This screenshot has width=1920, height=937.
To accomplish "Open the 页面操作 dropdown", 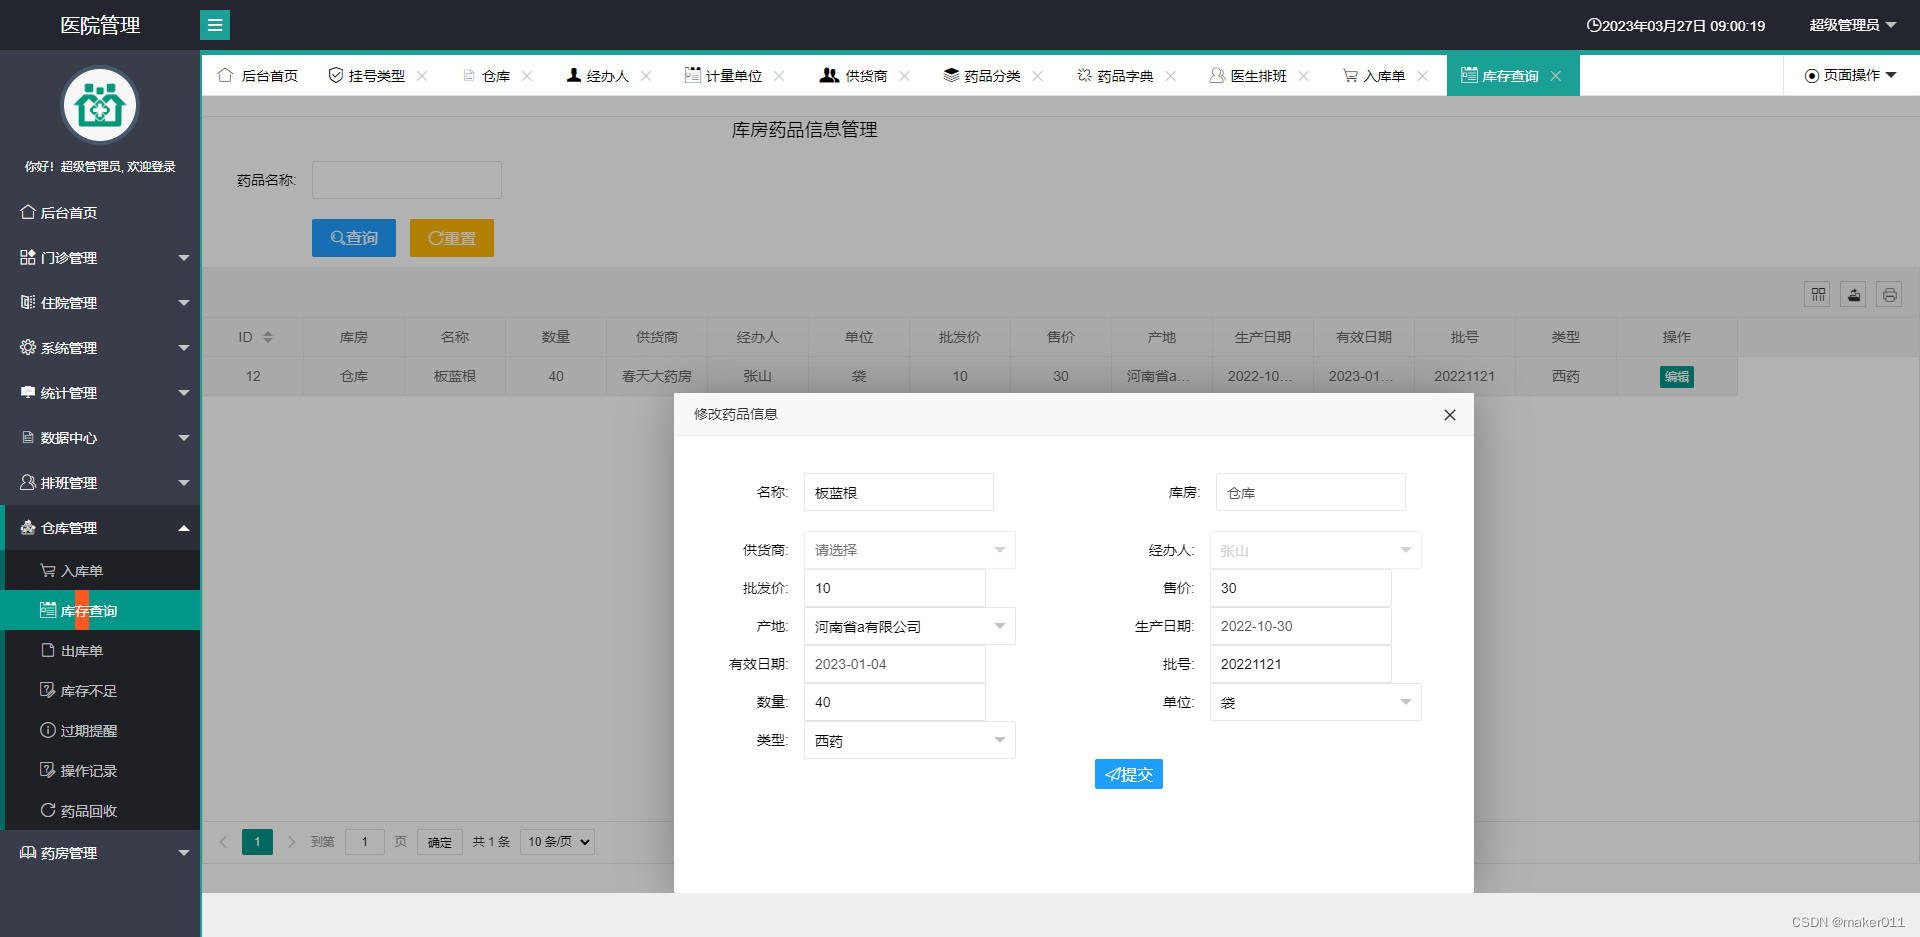I will (x=1851, y=75).
